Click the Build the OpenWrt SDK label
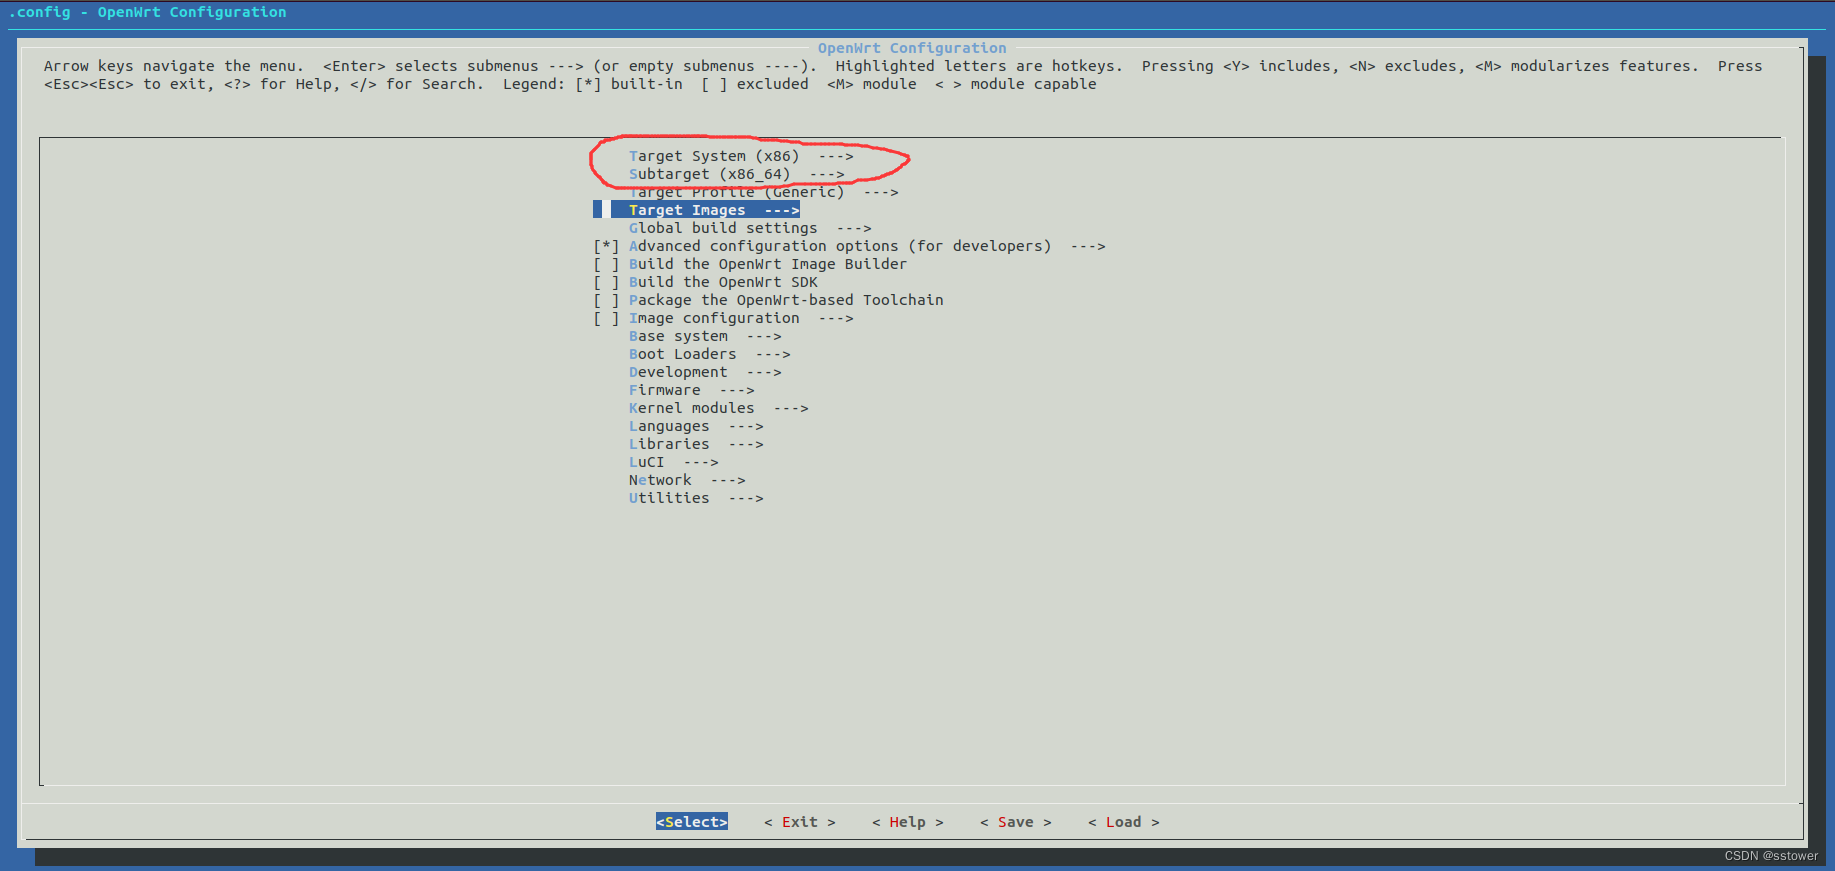 pyautogui.click(x=723, y=282)
